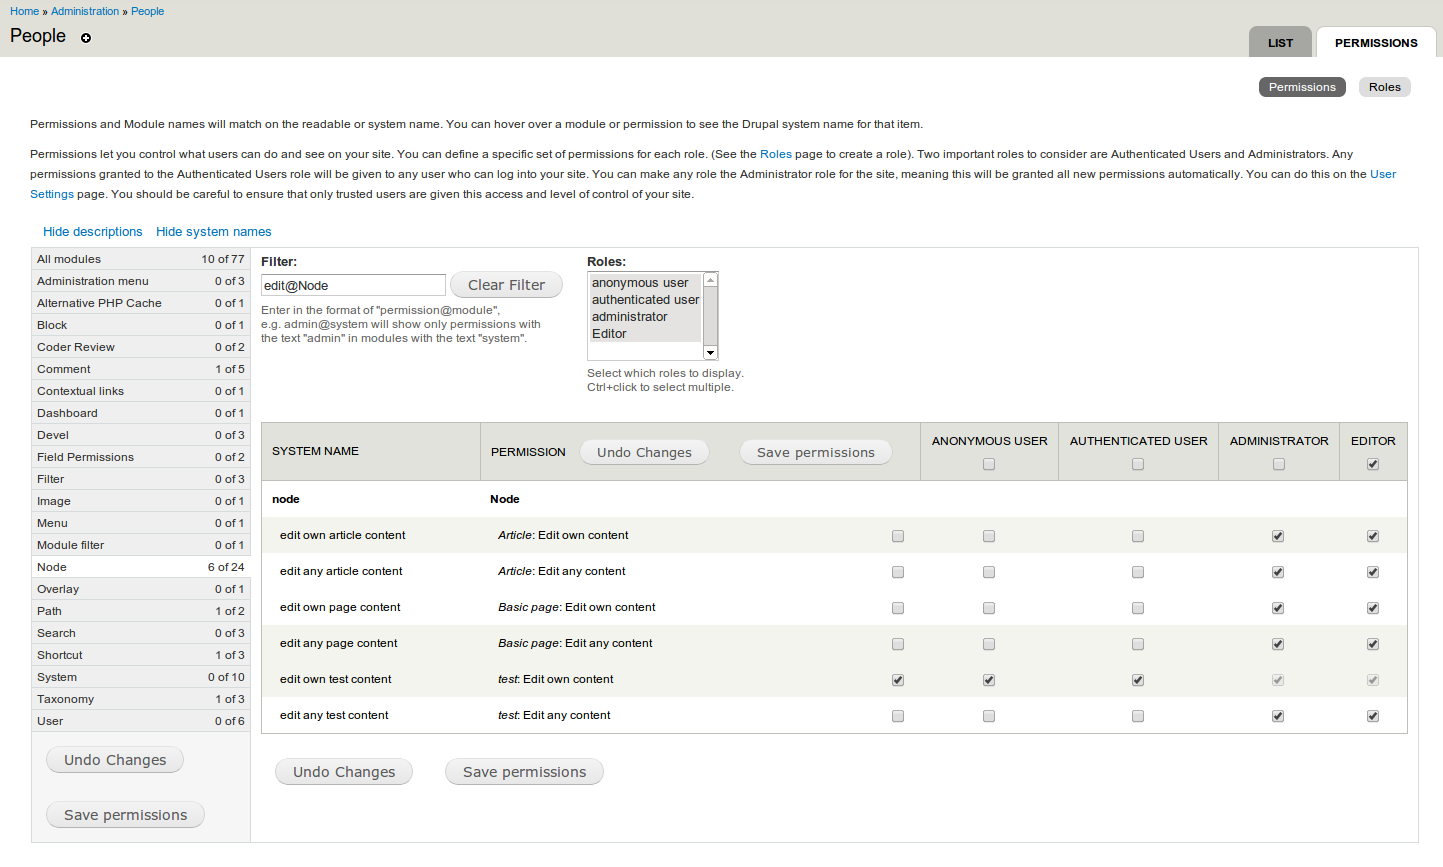This screenshot has height=867, width=1443.
Task: Click Save permissions in the left sidebar
Action: pyautogui.click(x=125, y=815)
